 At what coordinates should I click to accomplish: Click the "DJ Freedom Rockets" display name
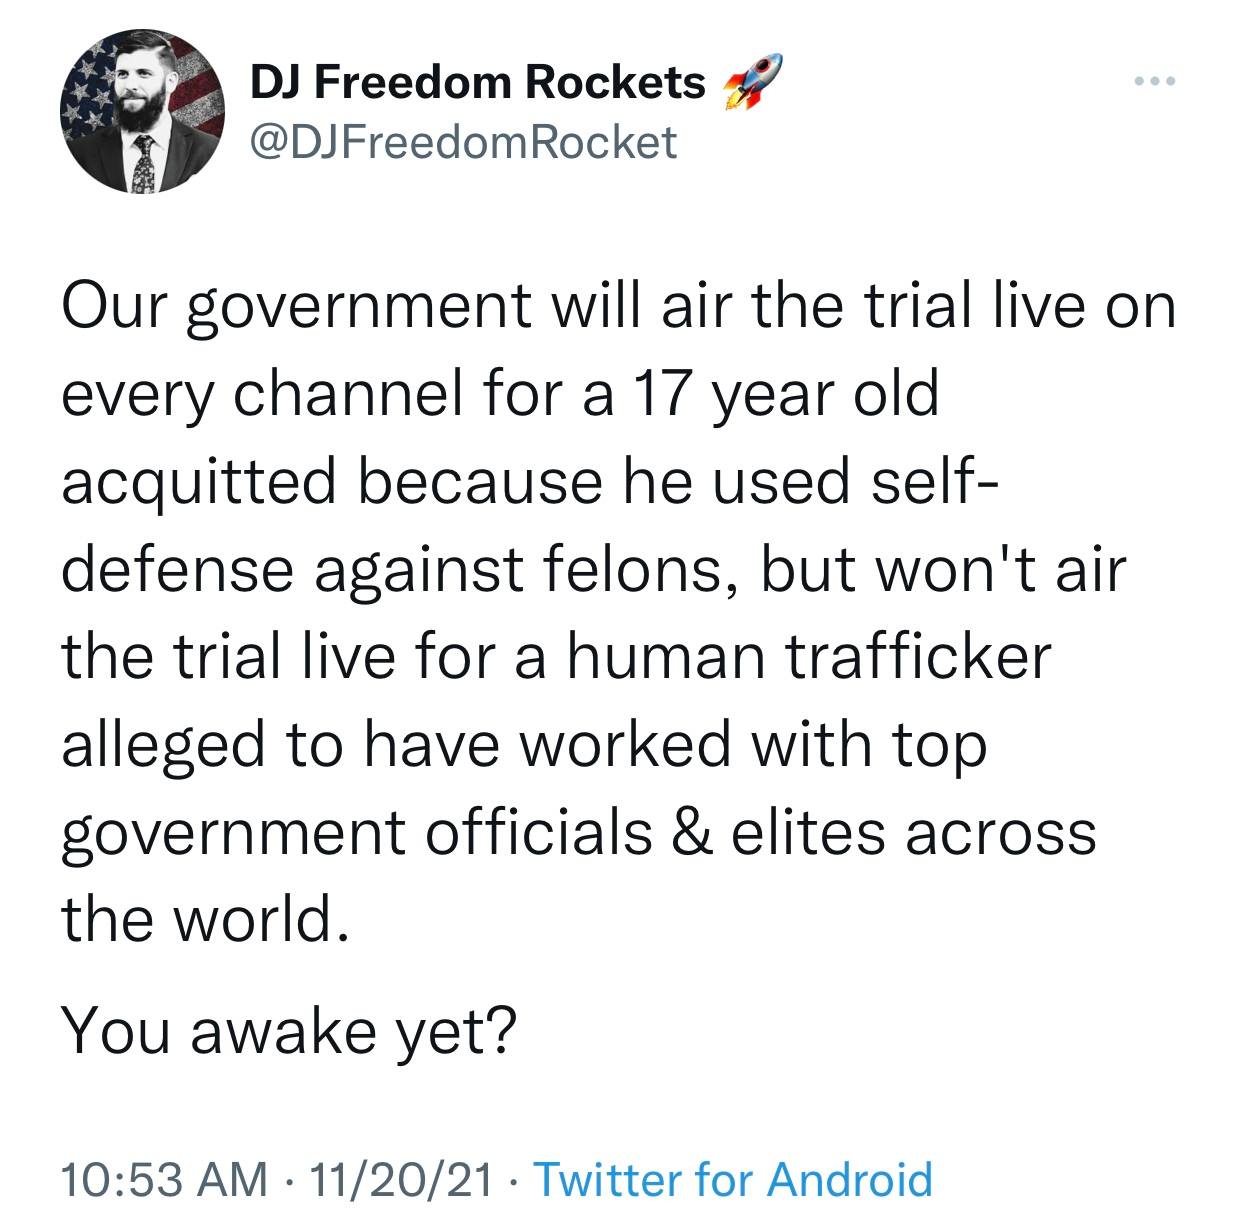click(x=476, y=83)
